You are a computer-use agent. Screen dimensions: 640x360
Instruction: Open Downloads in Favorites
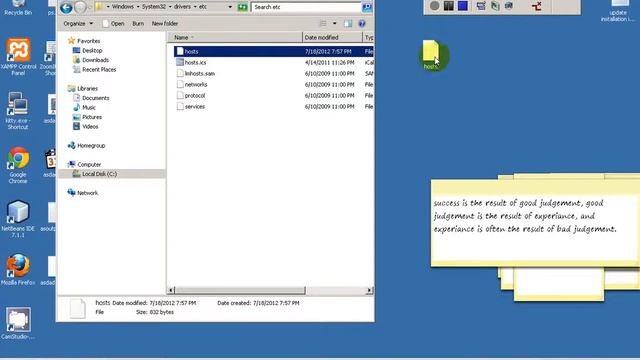[91, 60]
